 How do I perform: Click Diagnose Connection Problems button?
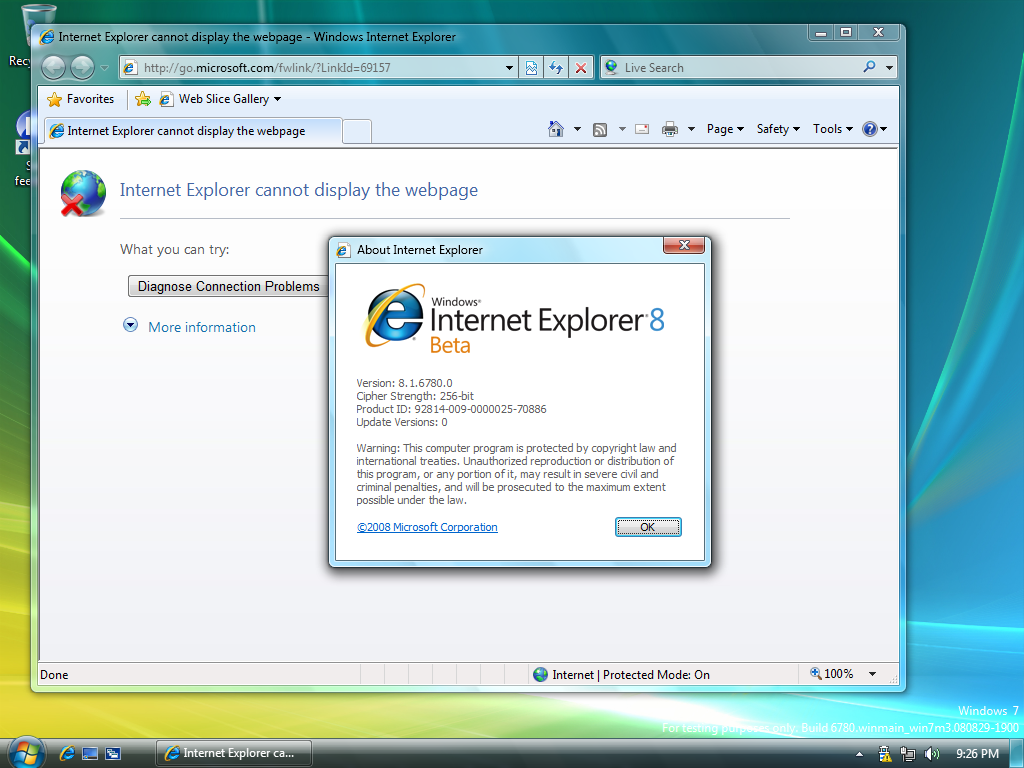[229, 286]
